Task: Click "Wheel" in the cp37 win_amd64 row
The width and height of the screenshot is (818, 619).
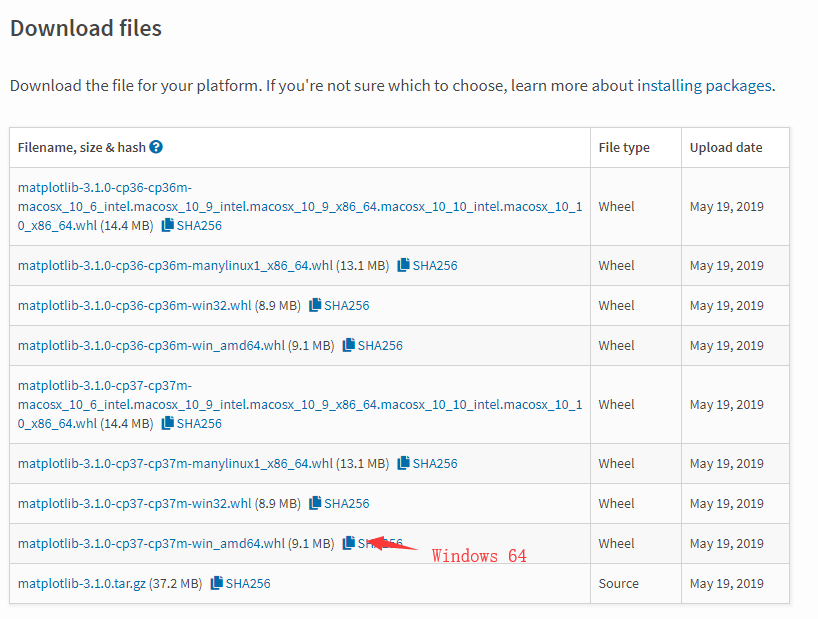Action: pos(617,543)
